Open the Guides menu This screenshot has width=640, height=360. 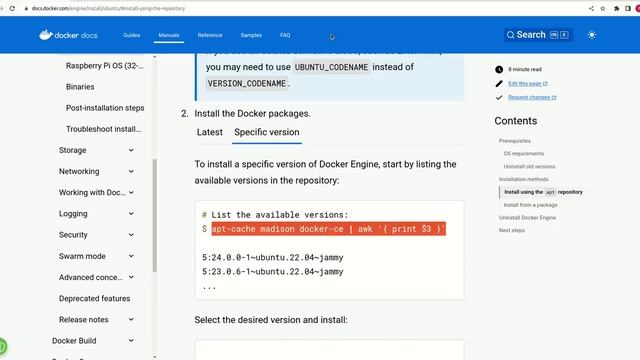click(x=131, y=35)
